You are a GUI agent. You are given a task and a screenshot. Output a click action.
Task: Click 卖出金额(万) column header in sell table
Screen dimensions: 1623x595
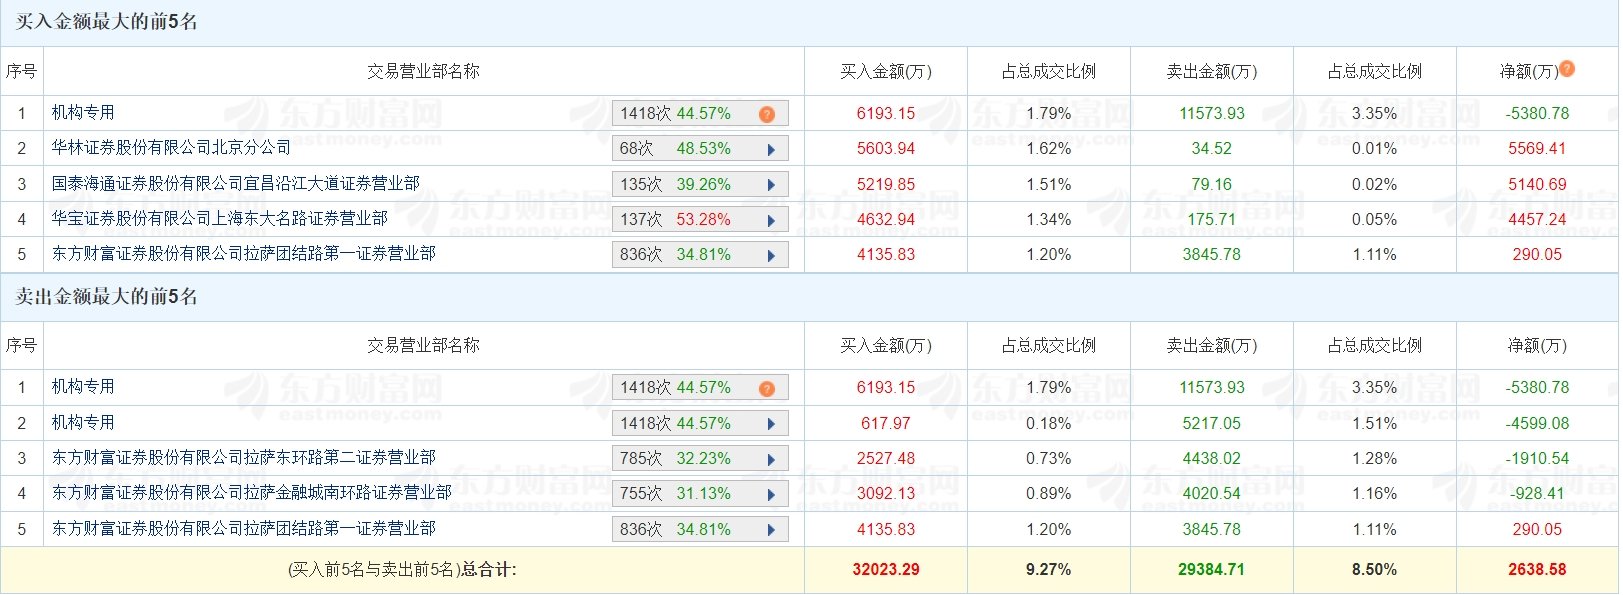click(x=1212, y=345)
